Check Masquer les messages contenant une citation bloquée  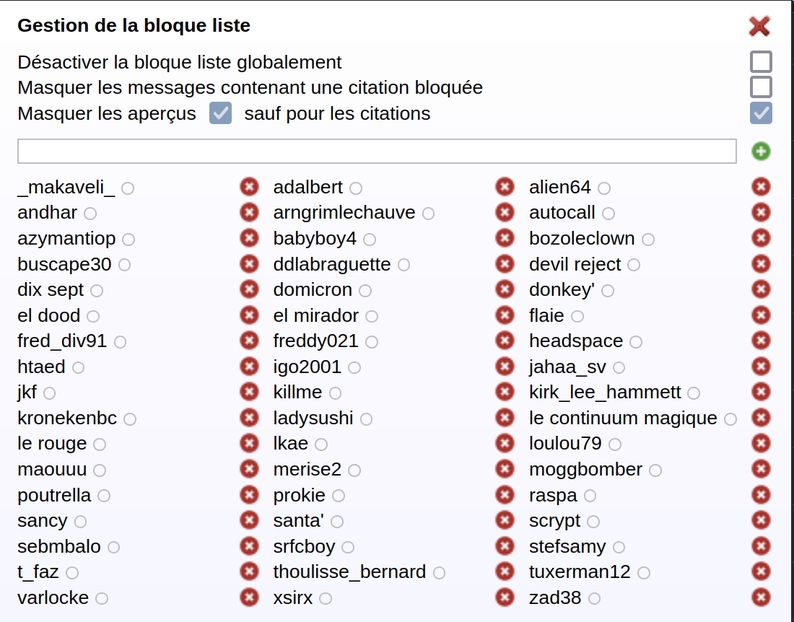pos(761,87)
